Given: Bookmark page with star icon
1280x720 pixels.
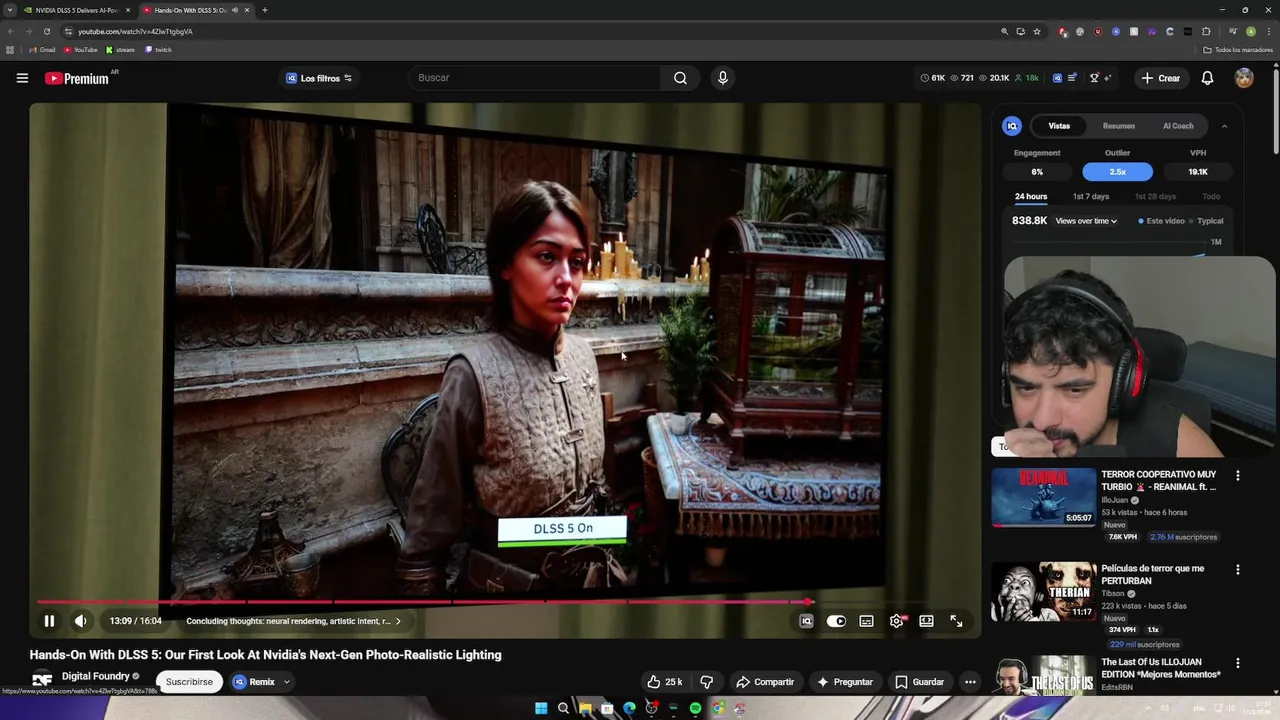Looking at the screenshot, I should click(x=1037, y=31).
